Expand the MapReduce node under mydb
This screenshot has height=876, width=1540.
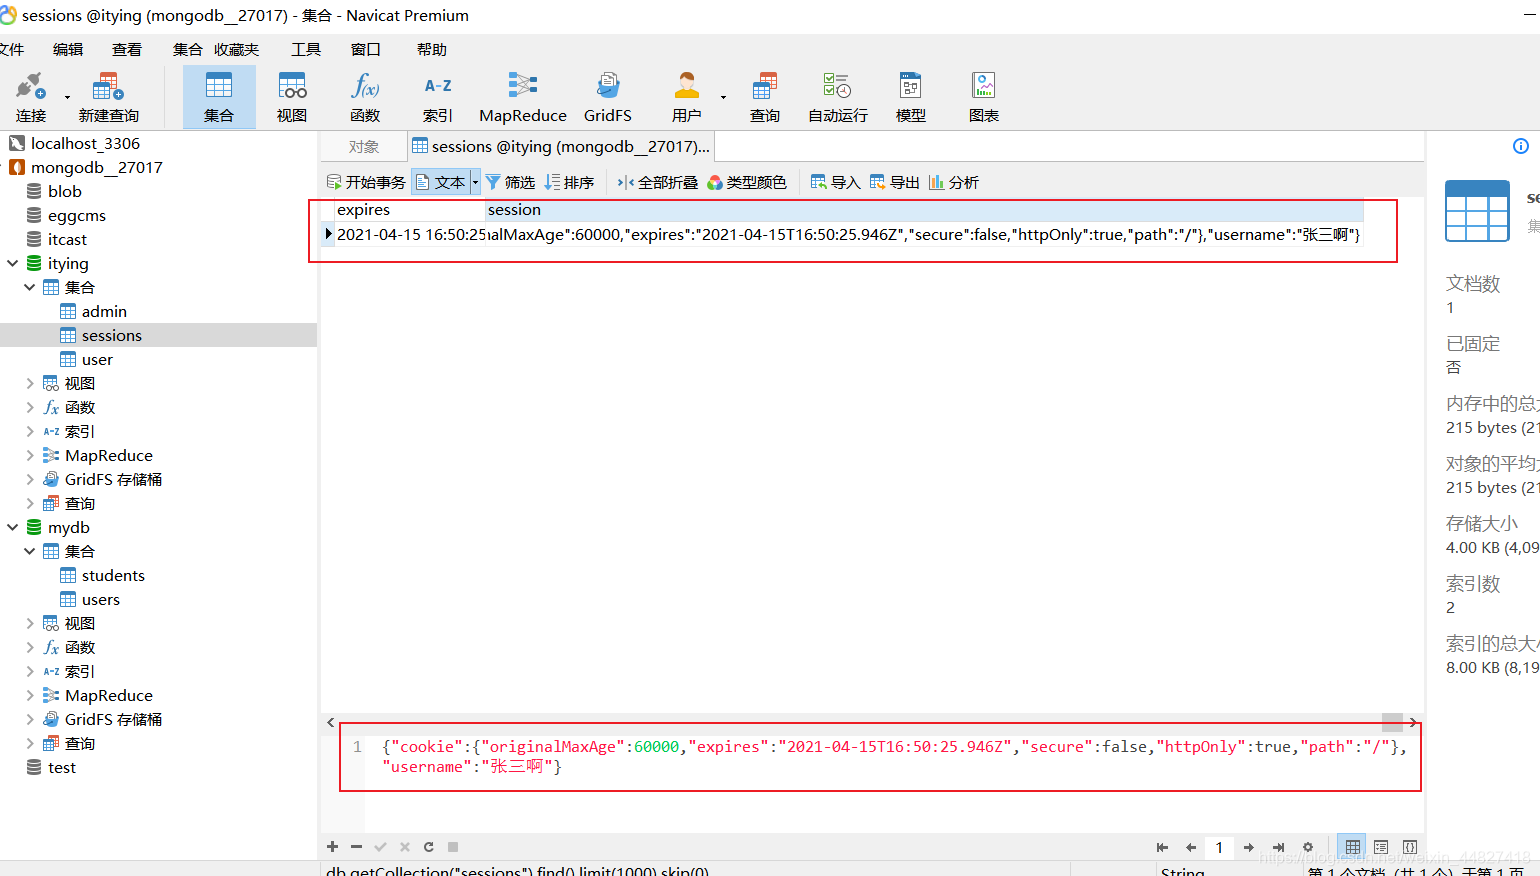pyautogui.click(x=30, y=695)
